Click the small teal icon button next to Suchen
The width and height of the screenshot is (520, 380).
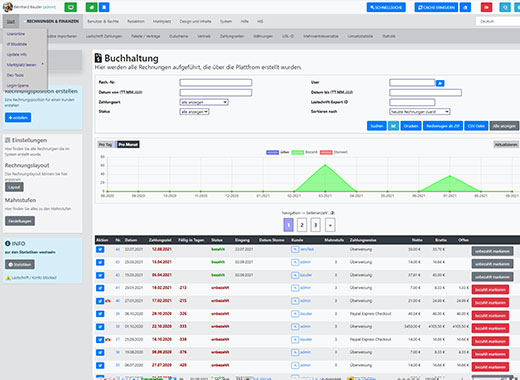click(393, 126)
